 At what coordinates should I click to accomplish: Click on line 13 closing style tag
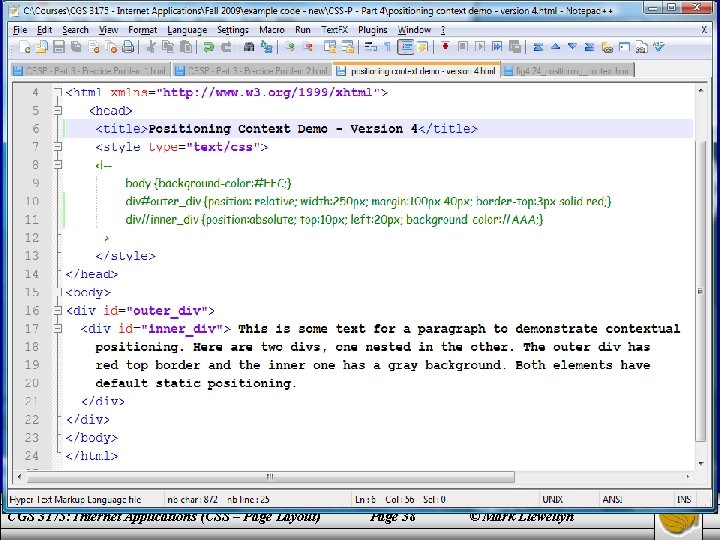(125, 256)
